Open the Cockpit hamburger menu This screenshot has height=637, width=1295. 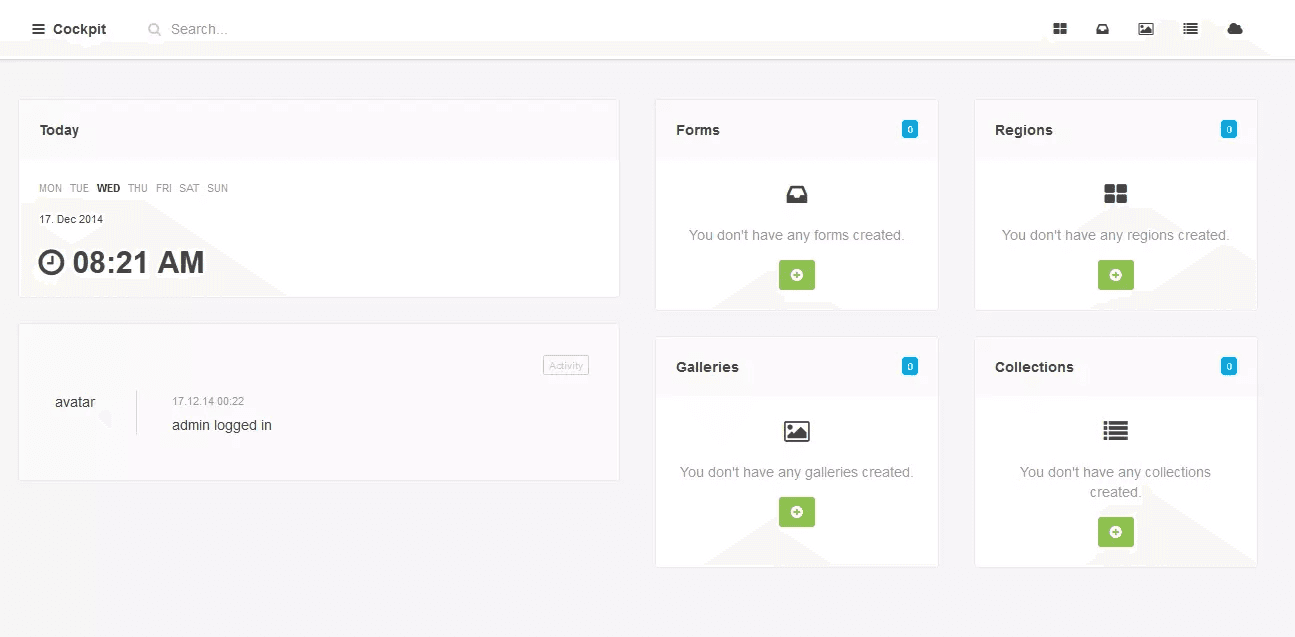point(39,29)
